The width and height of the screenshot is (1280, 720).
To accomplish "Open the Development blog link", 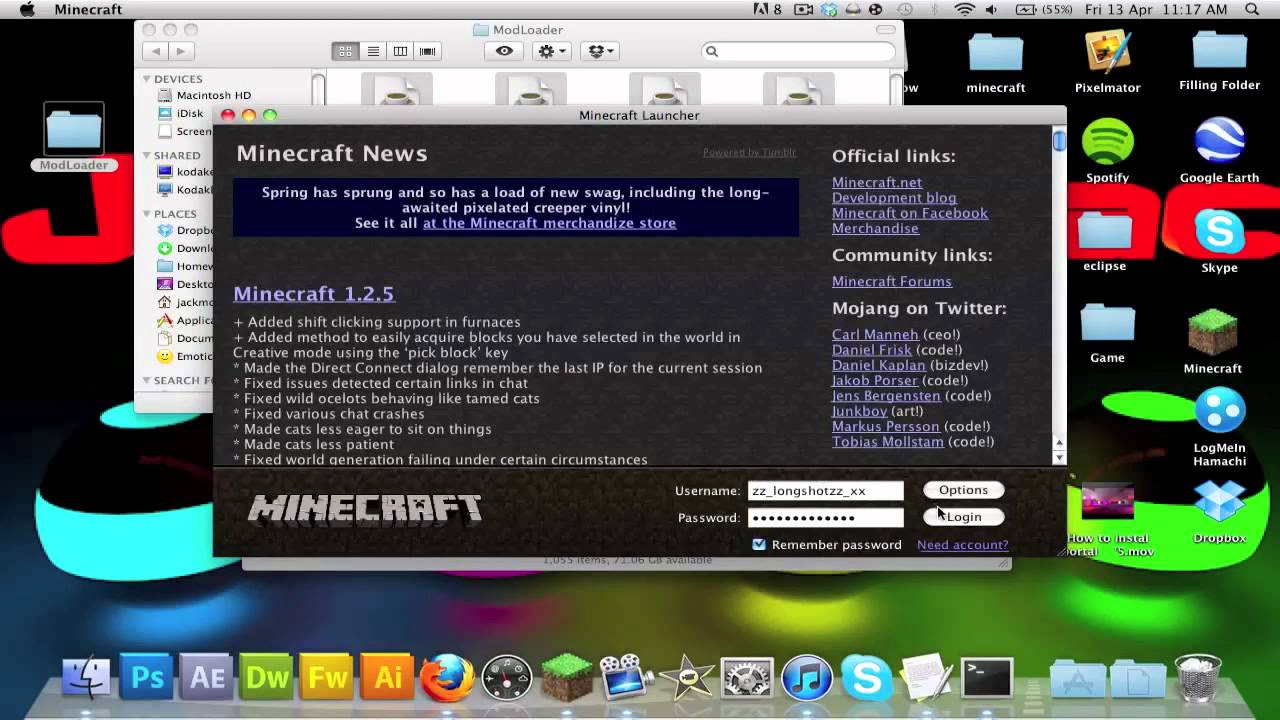I will [x=894, y=198].
